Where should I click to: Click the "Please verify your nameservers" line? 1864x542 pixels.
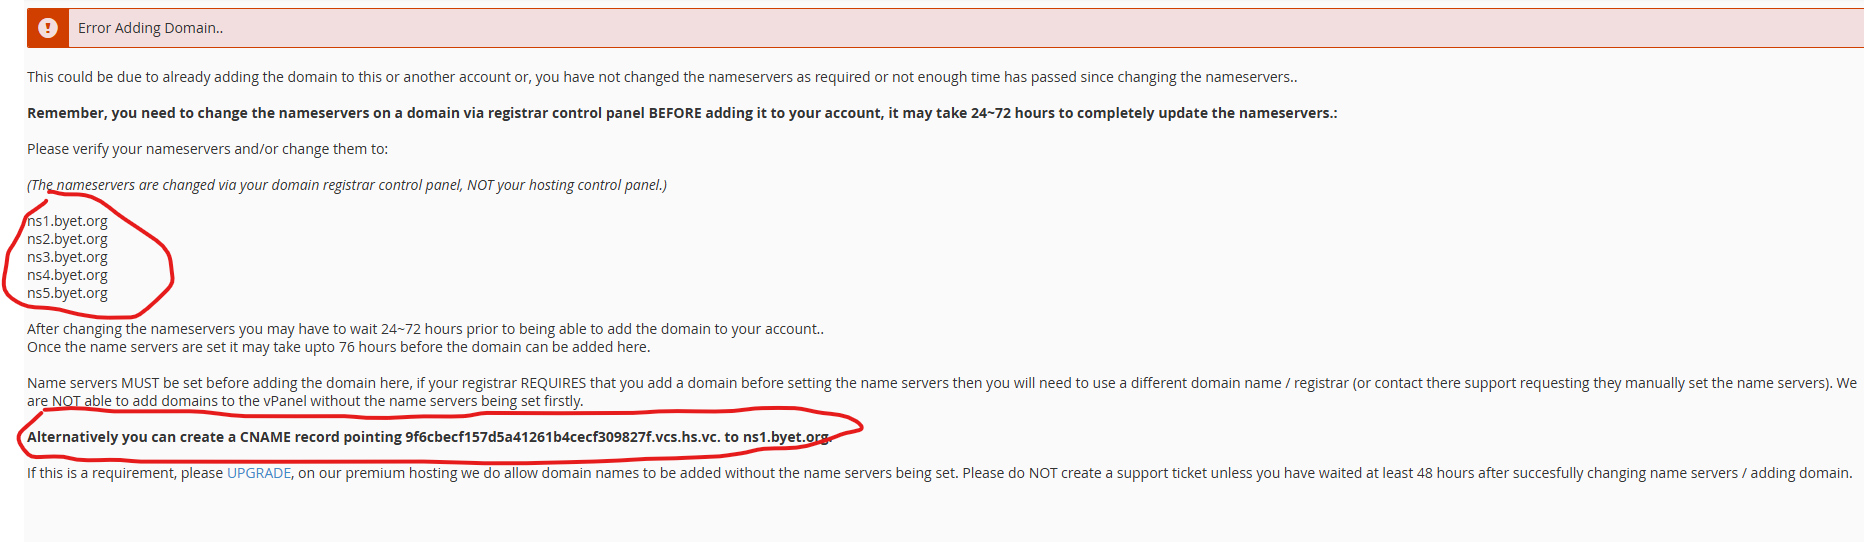pos(207,149)
